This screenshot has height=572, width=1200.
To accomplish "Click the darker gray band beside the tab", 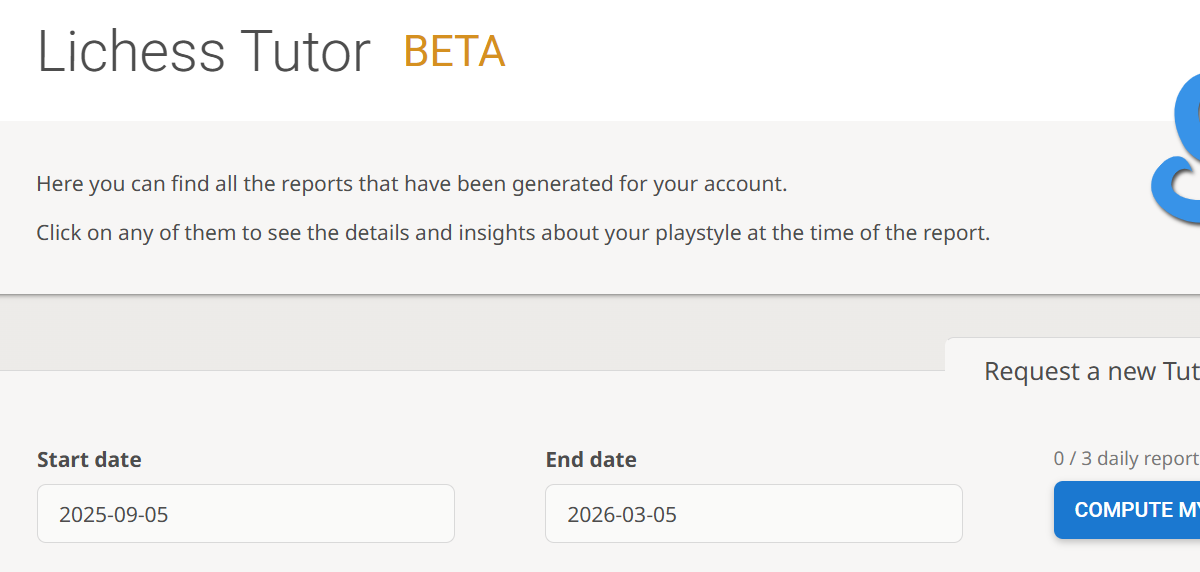I will (x=470, y=333).
